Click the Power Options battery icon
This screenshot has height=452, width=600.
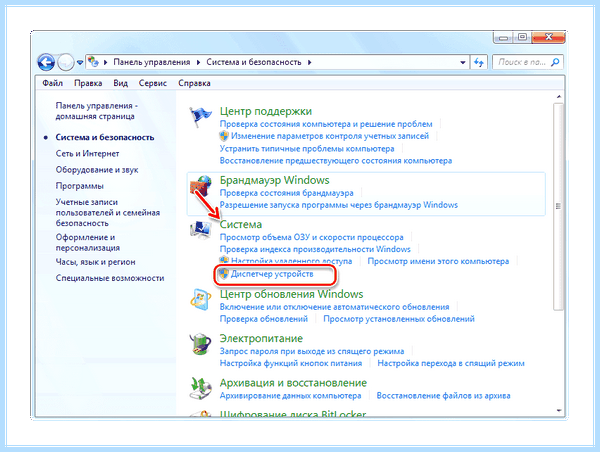tap(201, 344)
